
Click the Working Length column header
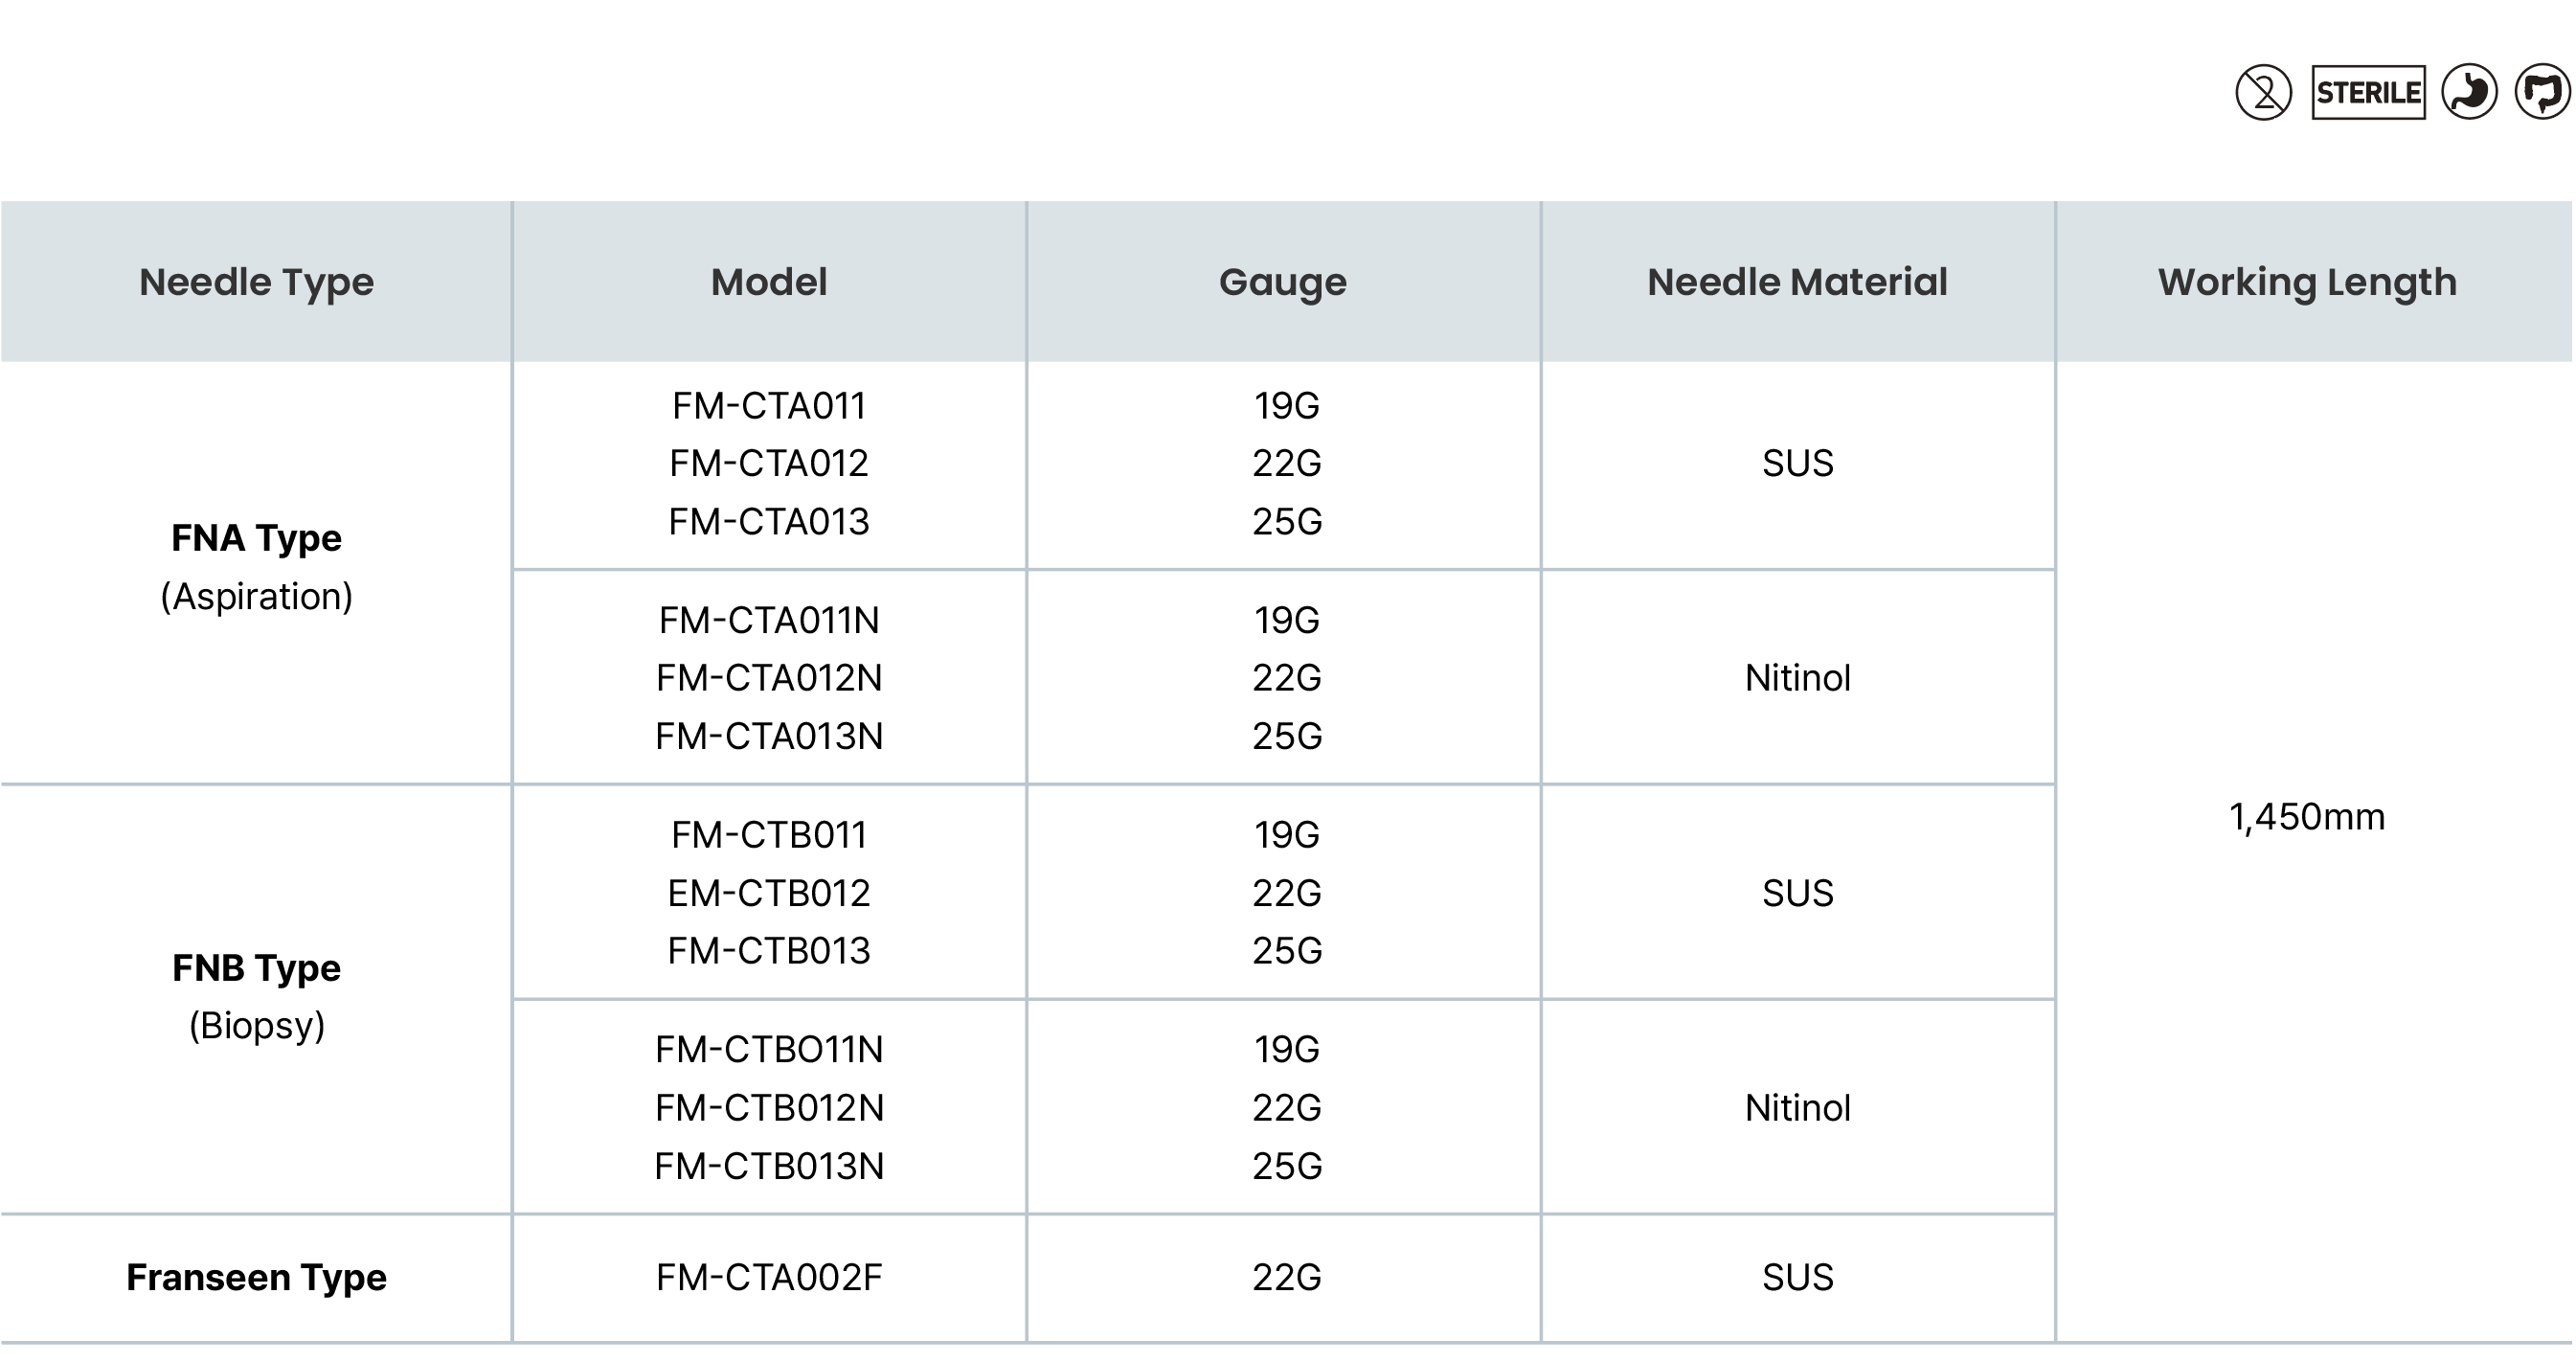(x=2307, y=282)
